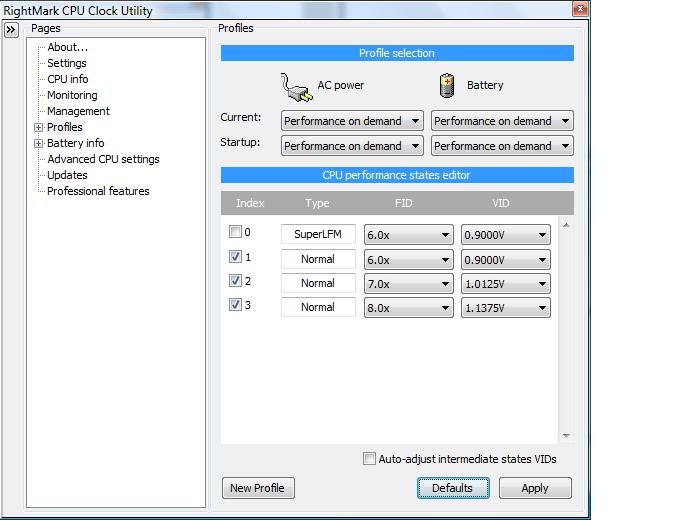683x520 pixels.
Task: Open the CPU info page
Action: [68, 79]
